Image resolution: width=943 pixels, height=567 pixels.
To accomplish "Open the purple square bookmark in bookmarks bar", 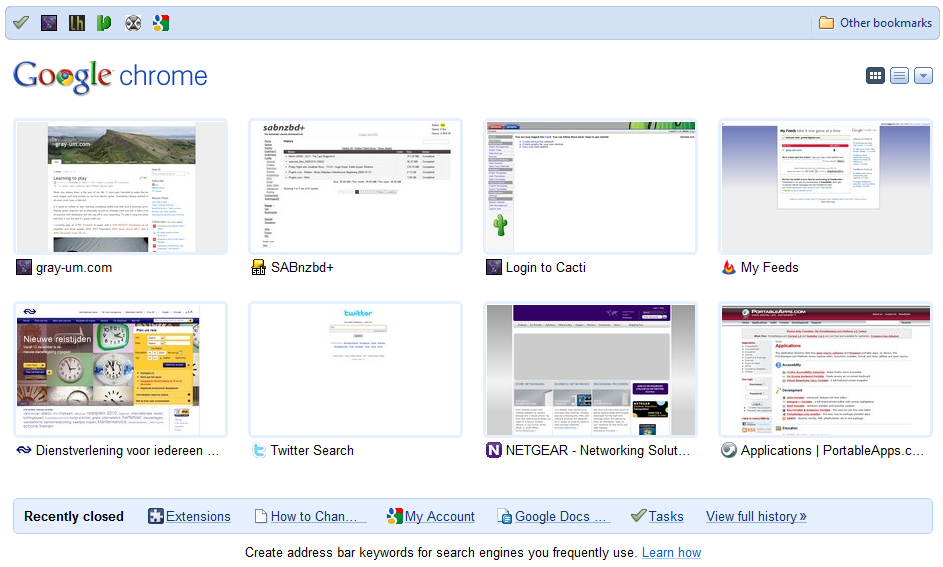I will tap(49, 23).
